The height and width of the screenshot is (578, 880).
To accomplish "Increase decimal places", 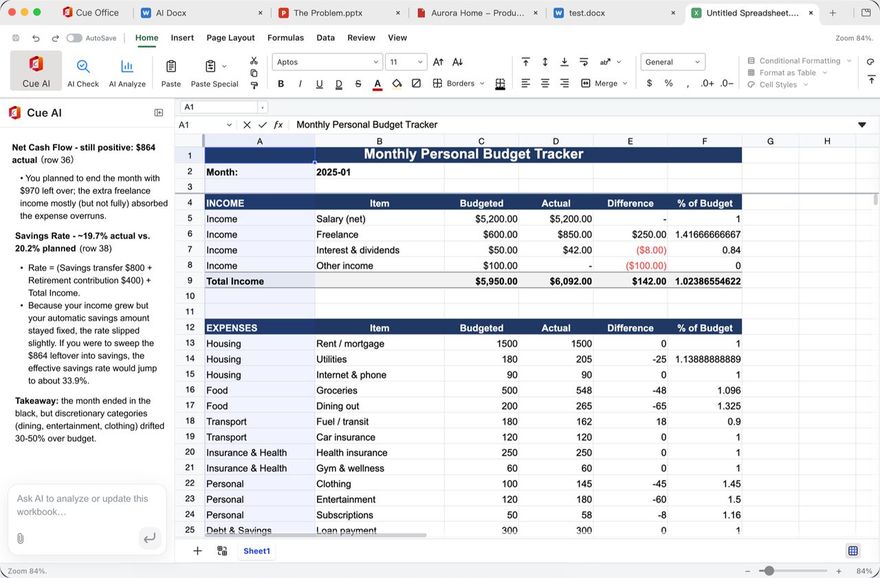I will (x=707, y=83).
